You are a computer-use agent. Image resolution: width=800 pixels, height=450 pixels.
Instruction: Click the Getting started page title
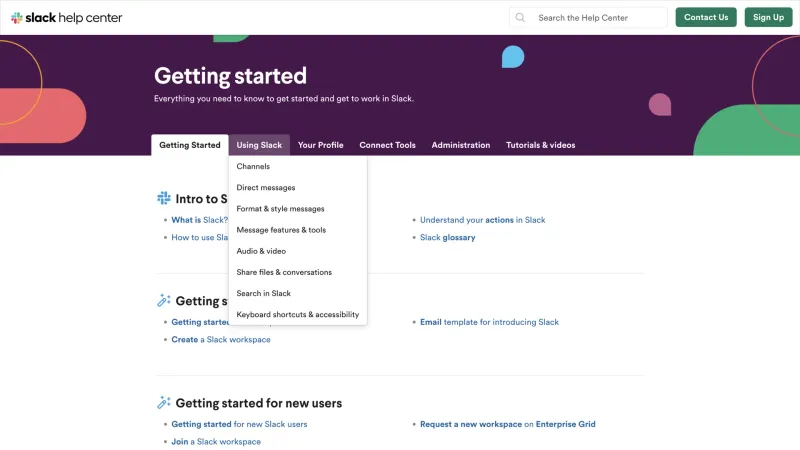point(230,76)
